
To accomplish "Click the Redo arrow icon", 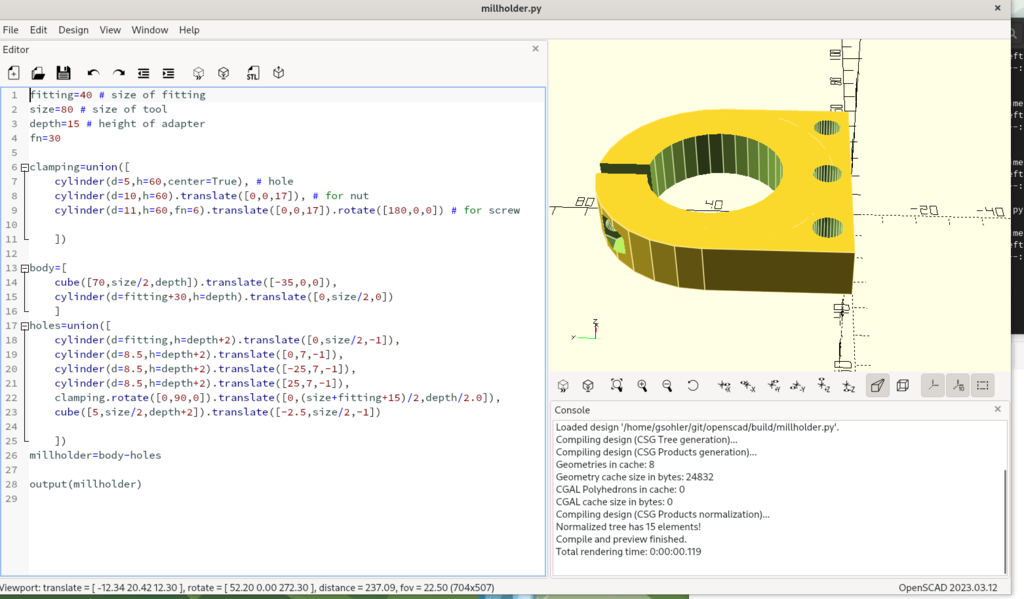I will coord(118,73).
